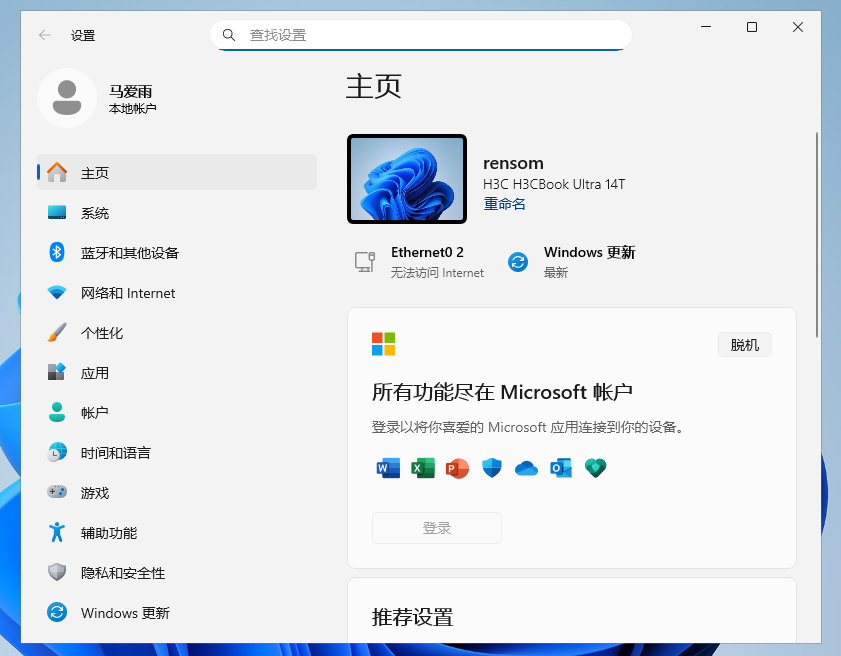841x656 pixels.
Task: Click the 重命名 link under rensom
Action: click(505, 203)
